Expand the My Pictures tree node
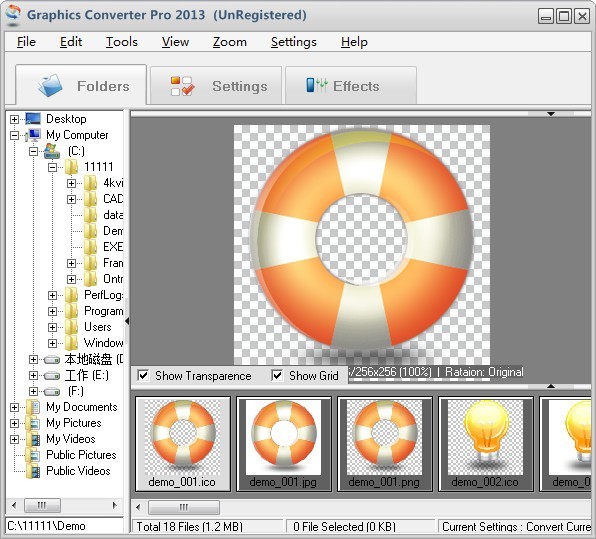 [x=14, y=423]
